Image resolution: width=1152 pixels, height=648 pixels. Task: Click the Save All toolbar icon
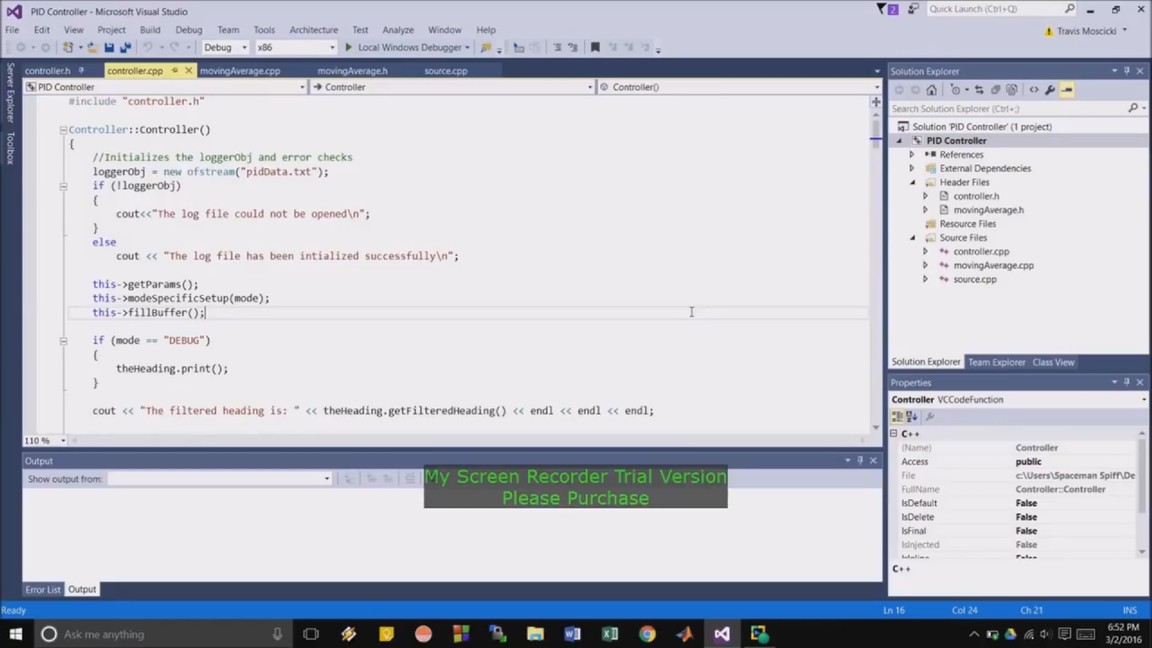point(125,47)
